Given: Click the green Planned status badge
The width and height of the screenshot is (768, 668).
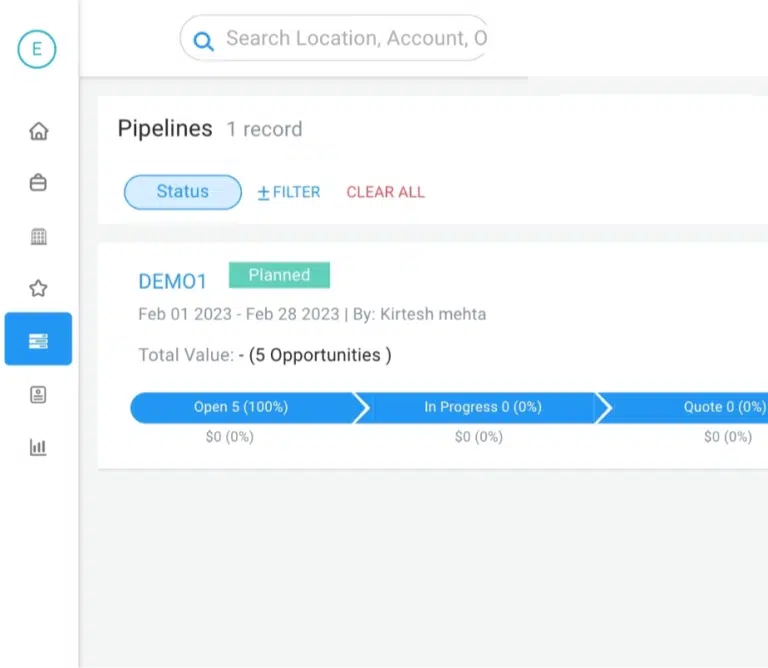Looking at the screenshot, I should pyautogui.click(x=279, y=275).
